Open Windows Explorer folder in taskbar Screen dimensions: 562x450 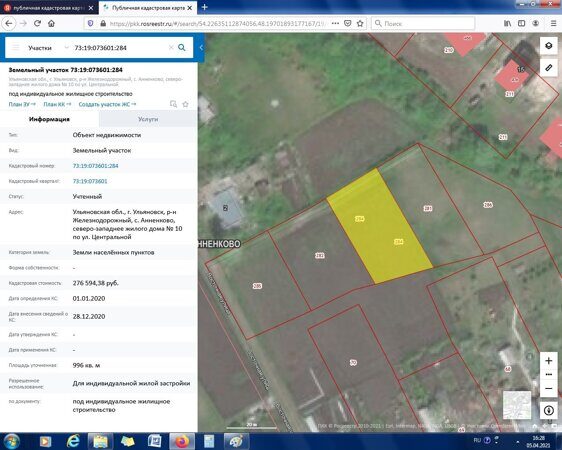pyautogui.click(x=101, y=441)
